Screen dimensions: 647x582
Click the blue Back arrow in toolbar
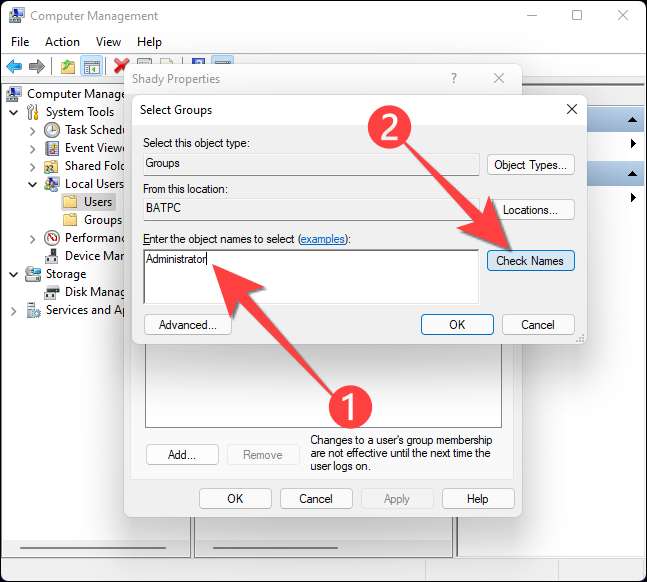[x=14, y=66]
